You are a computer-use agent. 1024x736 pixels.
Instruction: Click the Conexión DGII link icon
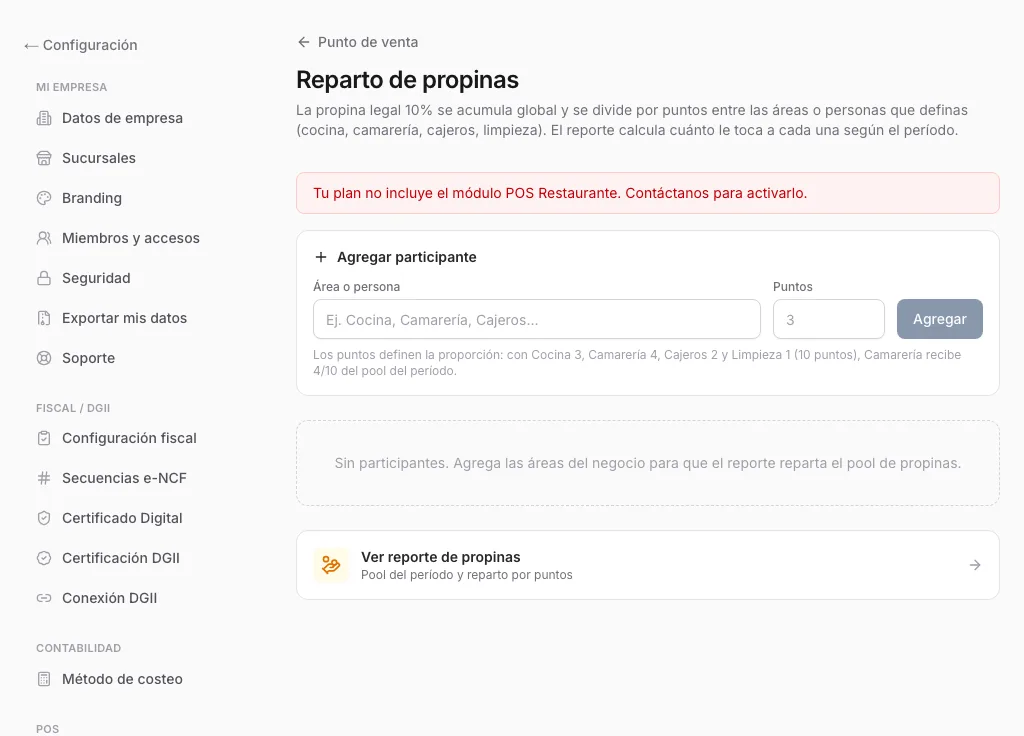point(44,598)
